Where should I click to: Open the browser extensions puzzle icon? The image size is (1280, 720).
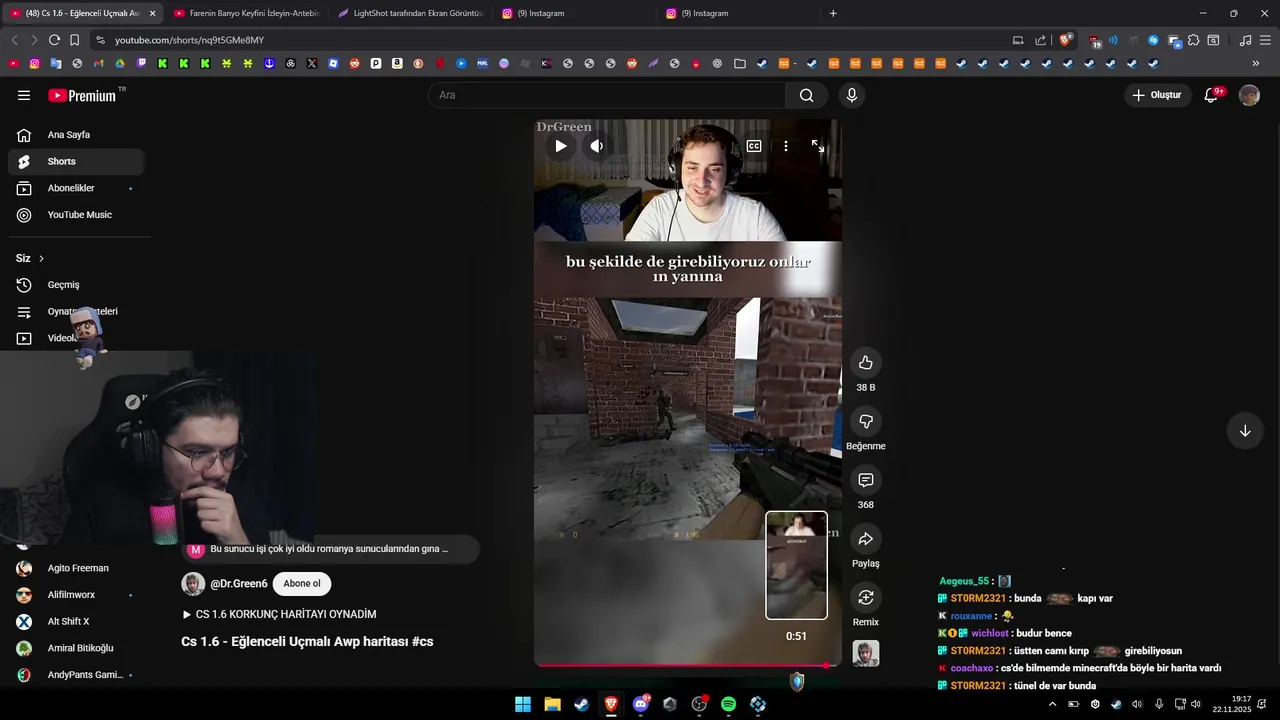tap(1193, 40)
